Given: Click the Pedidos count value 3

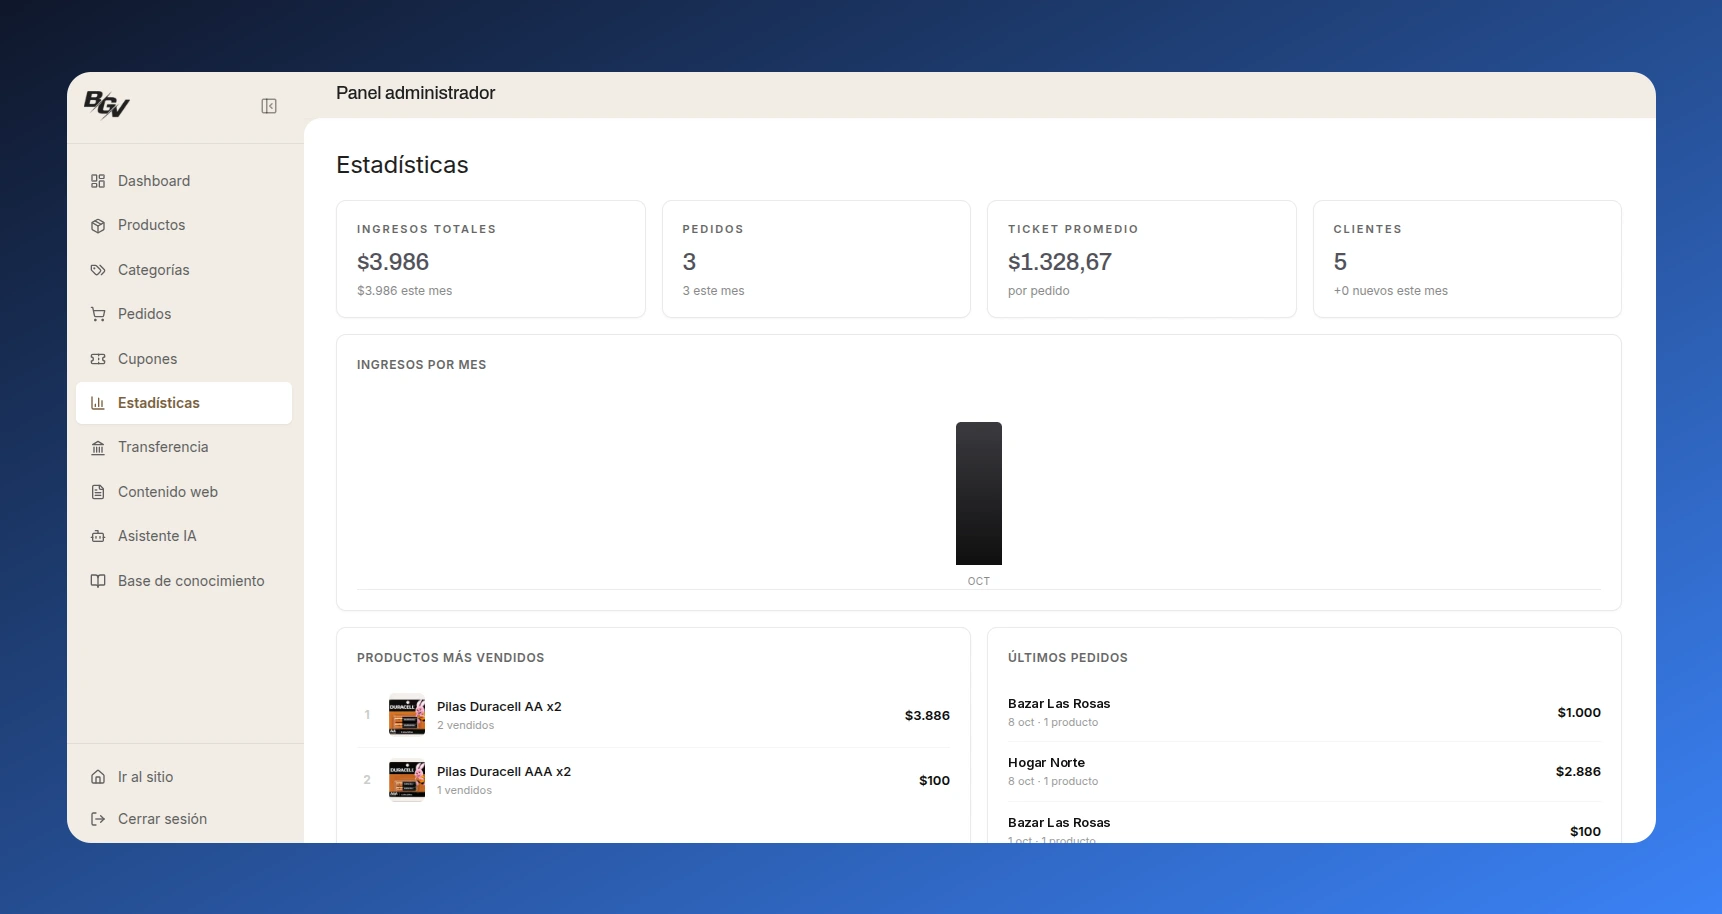Looking at the screenshot, I should (x=689, y=262).
